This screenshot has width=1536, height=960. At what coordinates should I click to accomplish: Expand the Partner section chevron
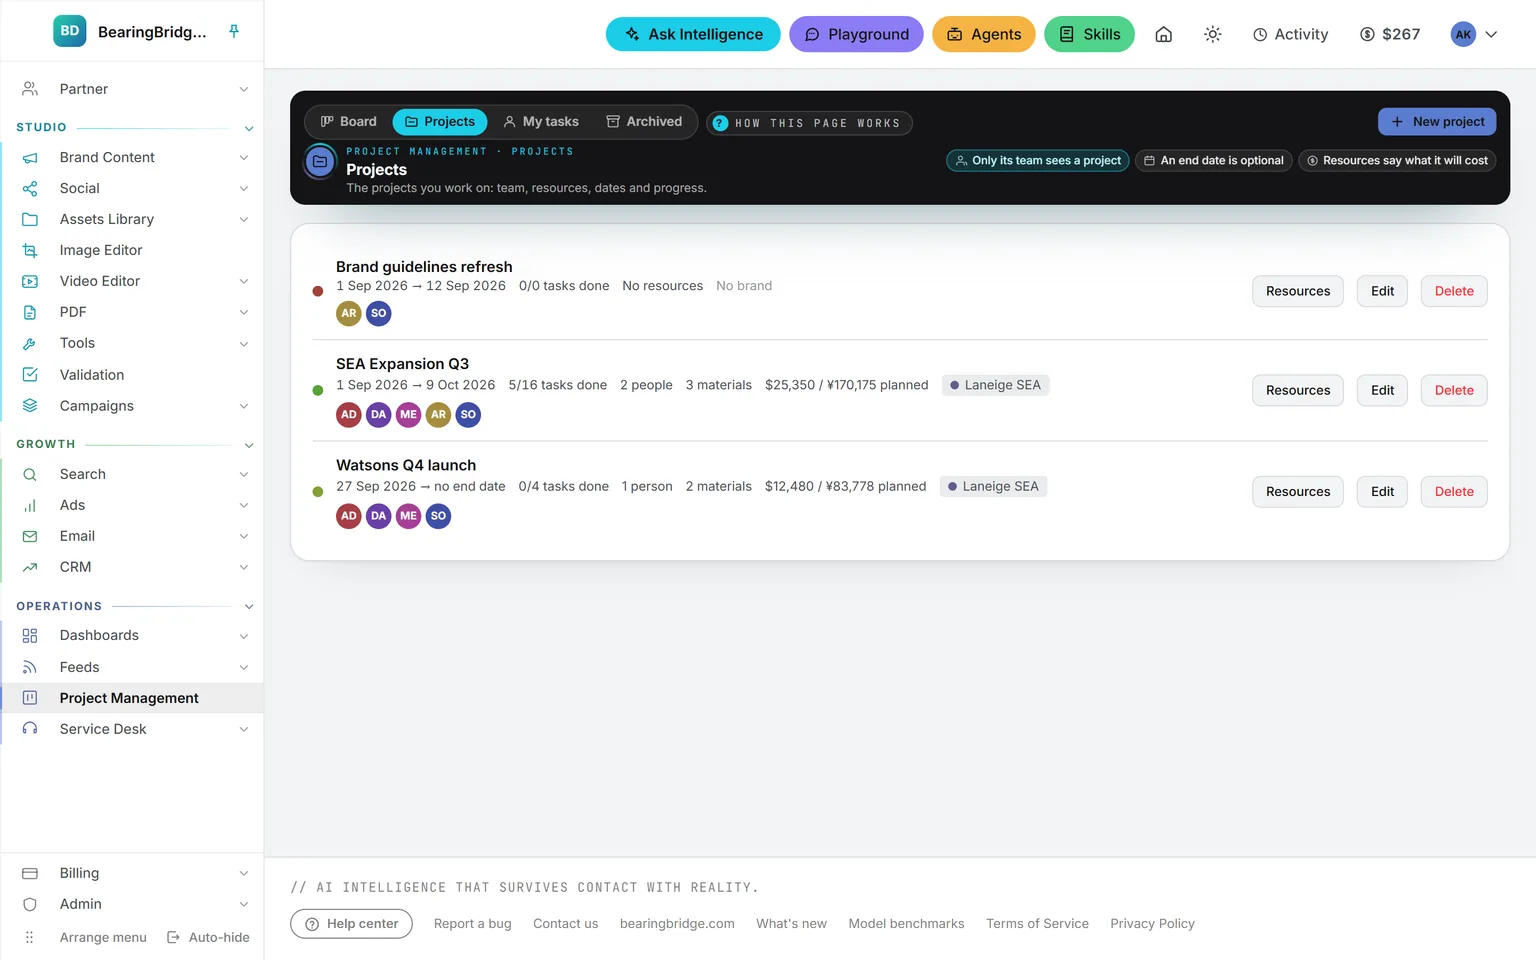(244, 89)
